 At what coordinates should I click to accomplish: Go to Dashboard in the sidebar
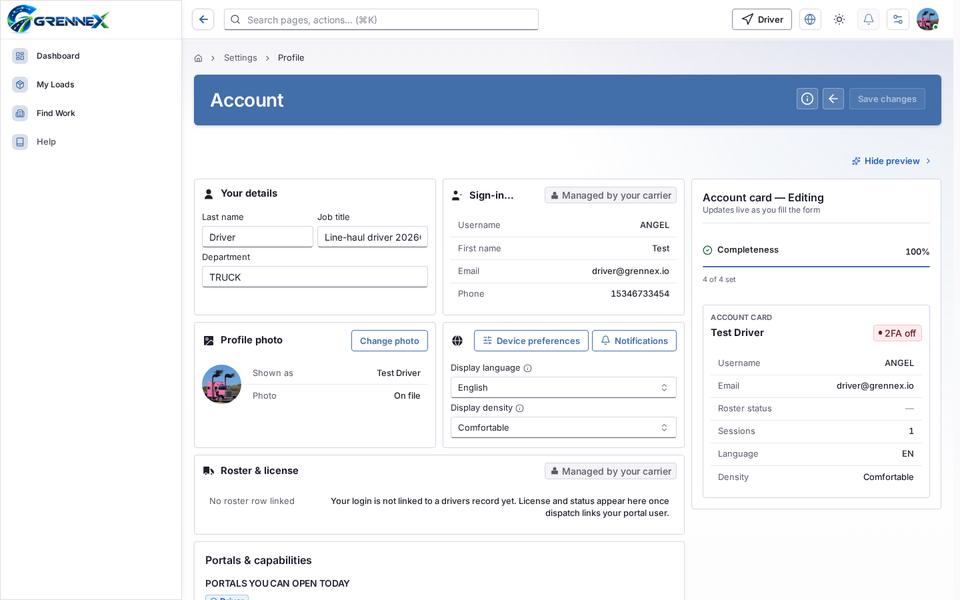point(58,56)
